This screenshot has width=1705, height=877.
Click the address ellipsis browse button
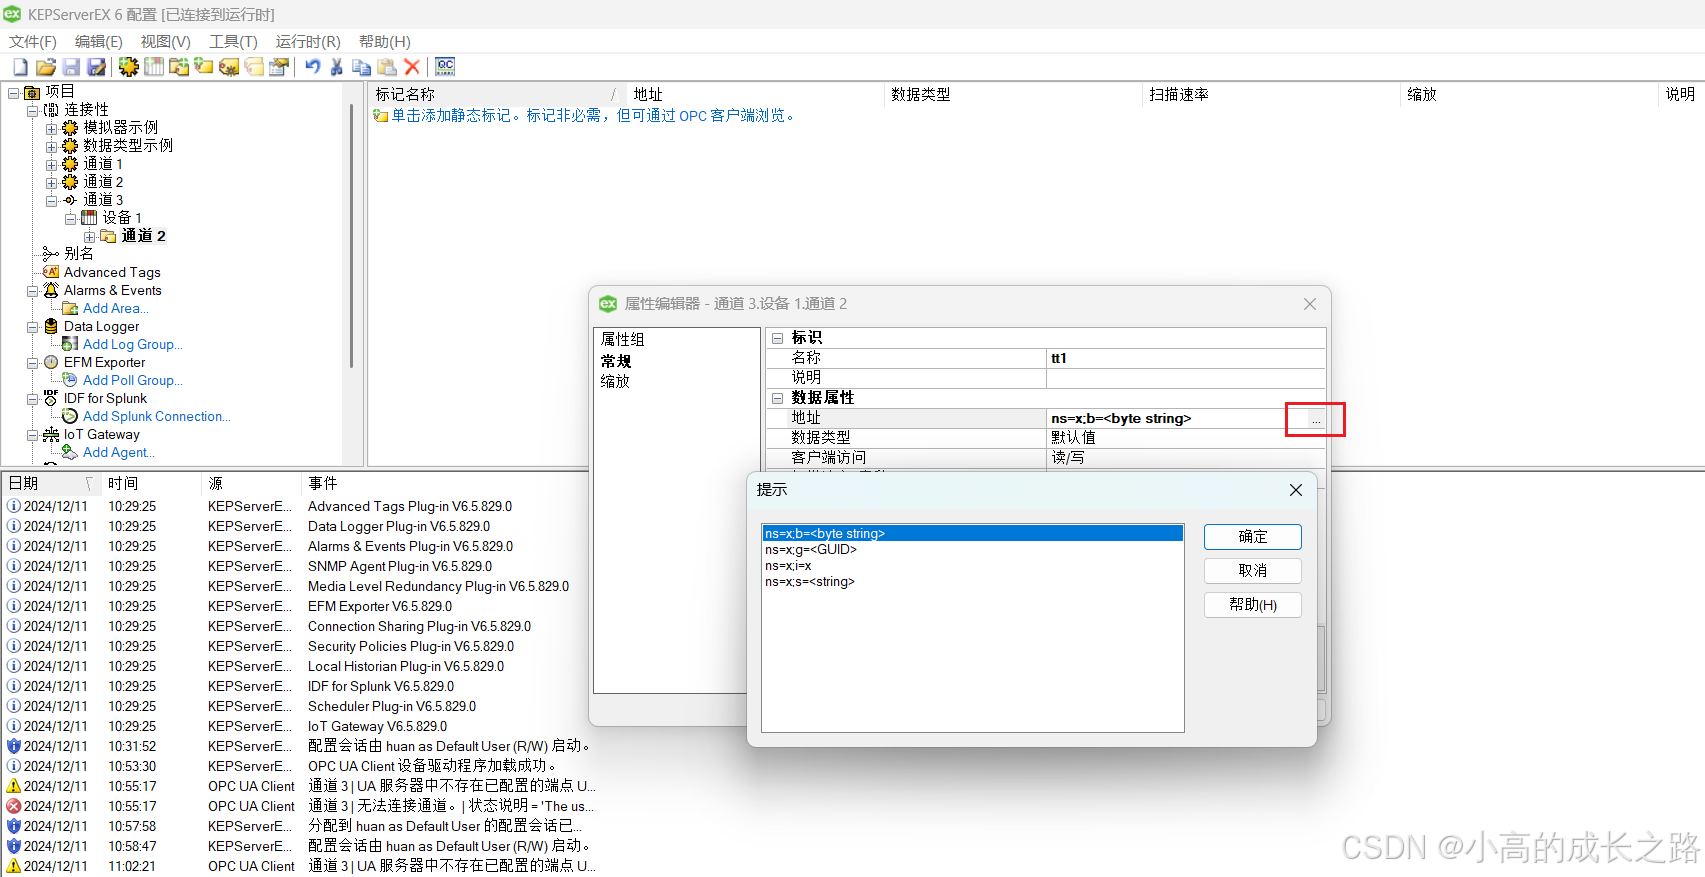tap(1315, 419)
